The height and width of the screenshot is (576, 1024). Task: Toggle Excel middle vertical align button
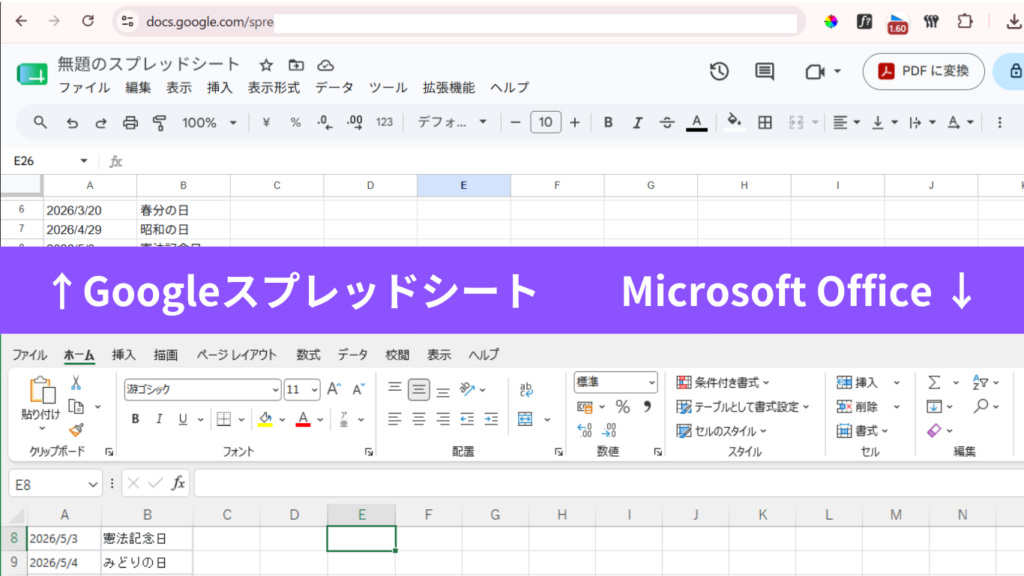click(419, 390)
